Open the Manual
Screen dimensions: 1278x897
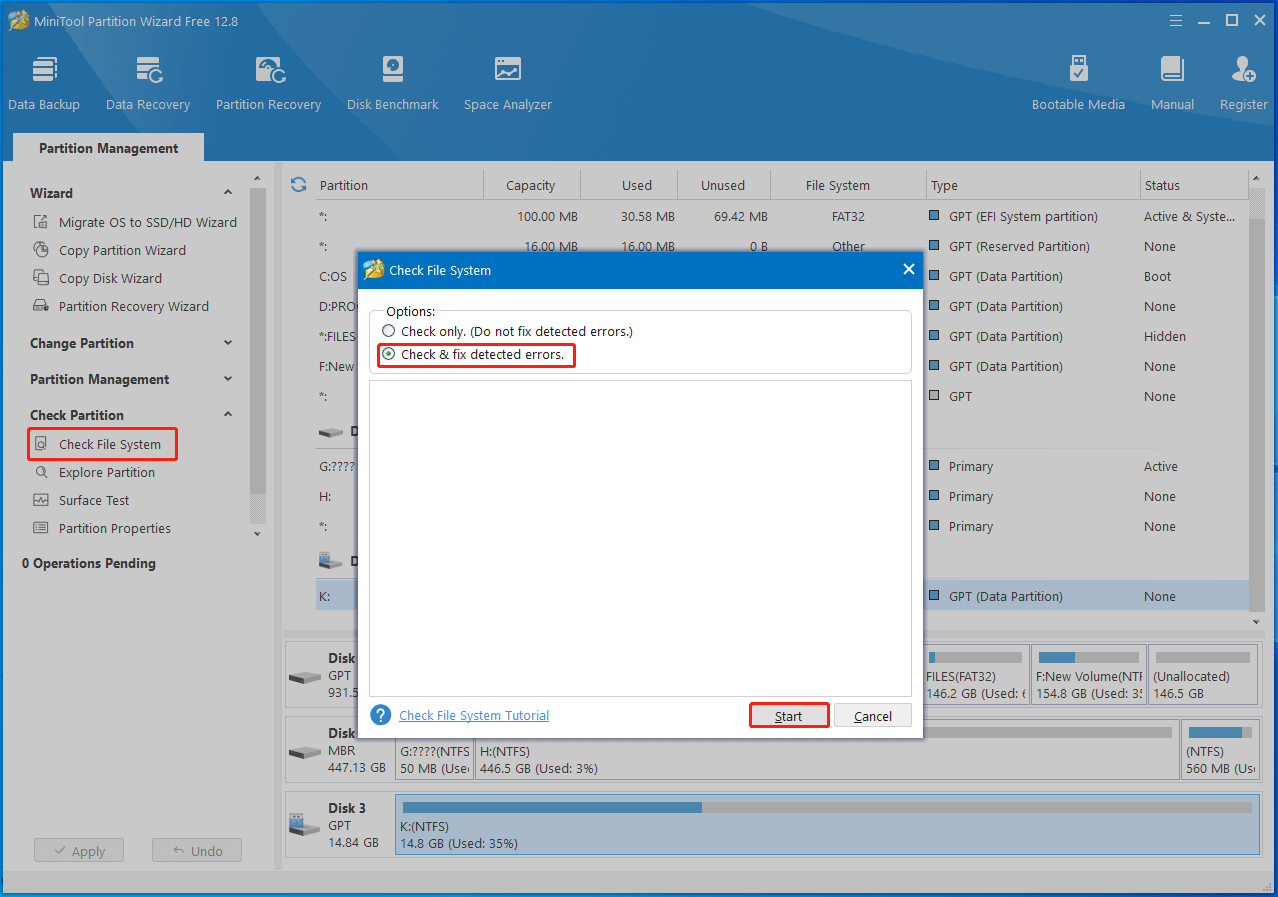[1172, 83]
